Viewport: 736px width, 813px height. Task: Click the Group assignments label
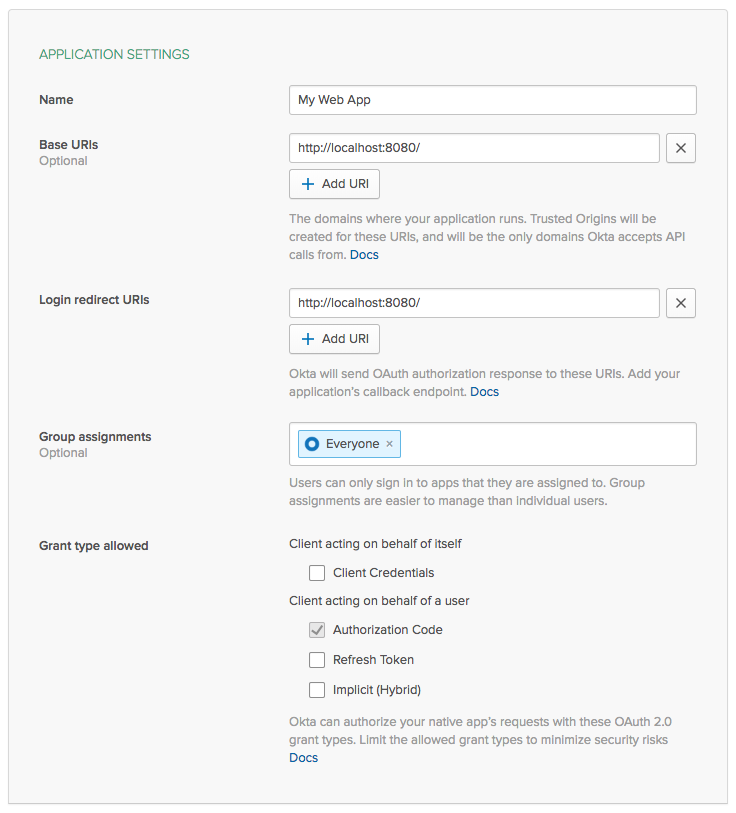95,437
